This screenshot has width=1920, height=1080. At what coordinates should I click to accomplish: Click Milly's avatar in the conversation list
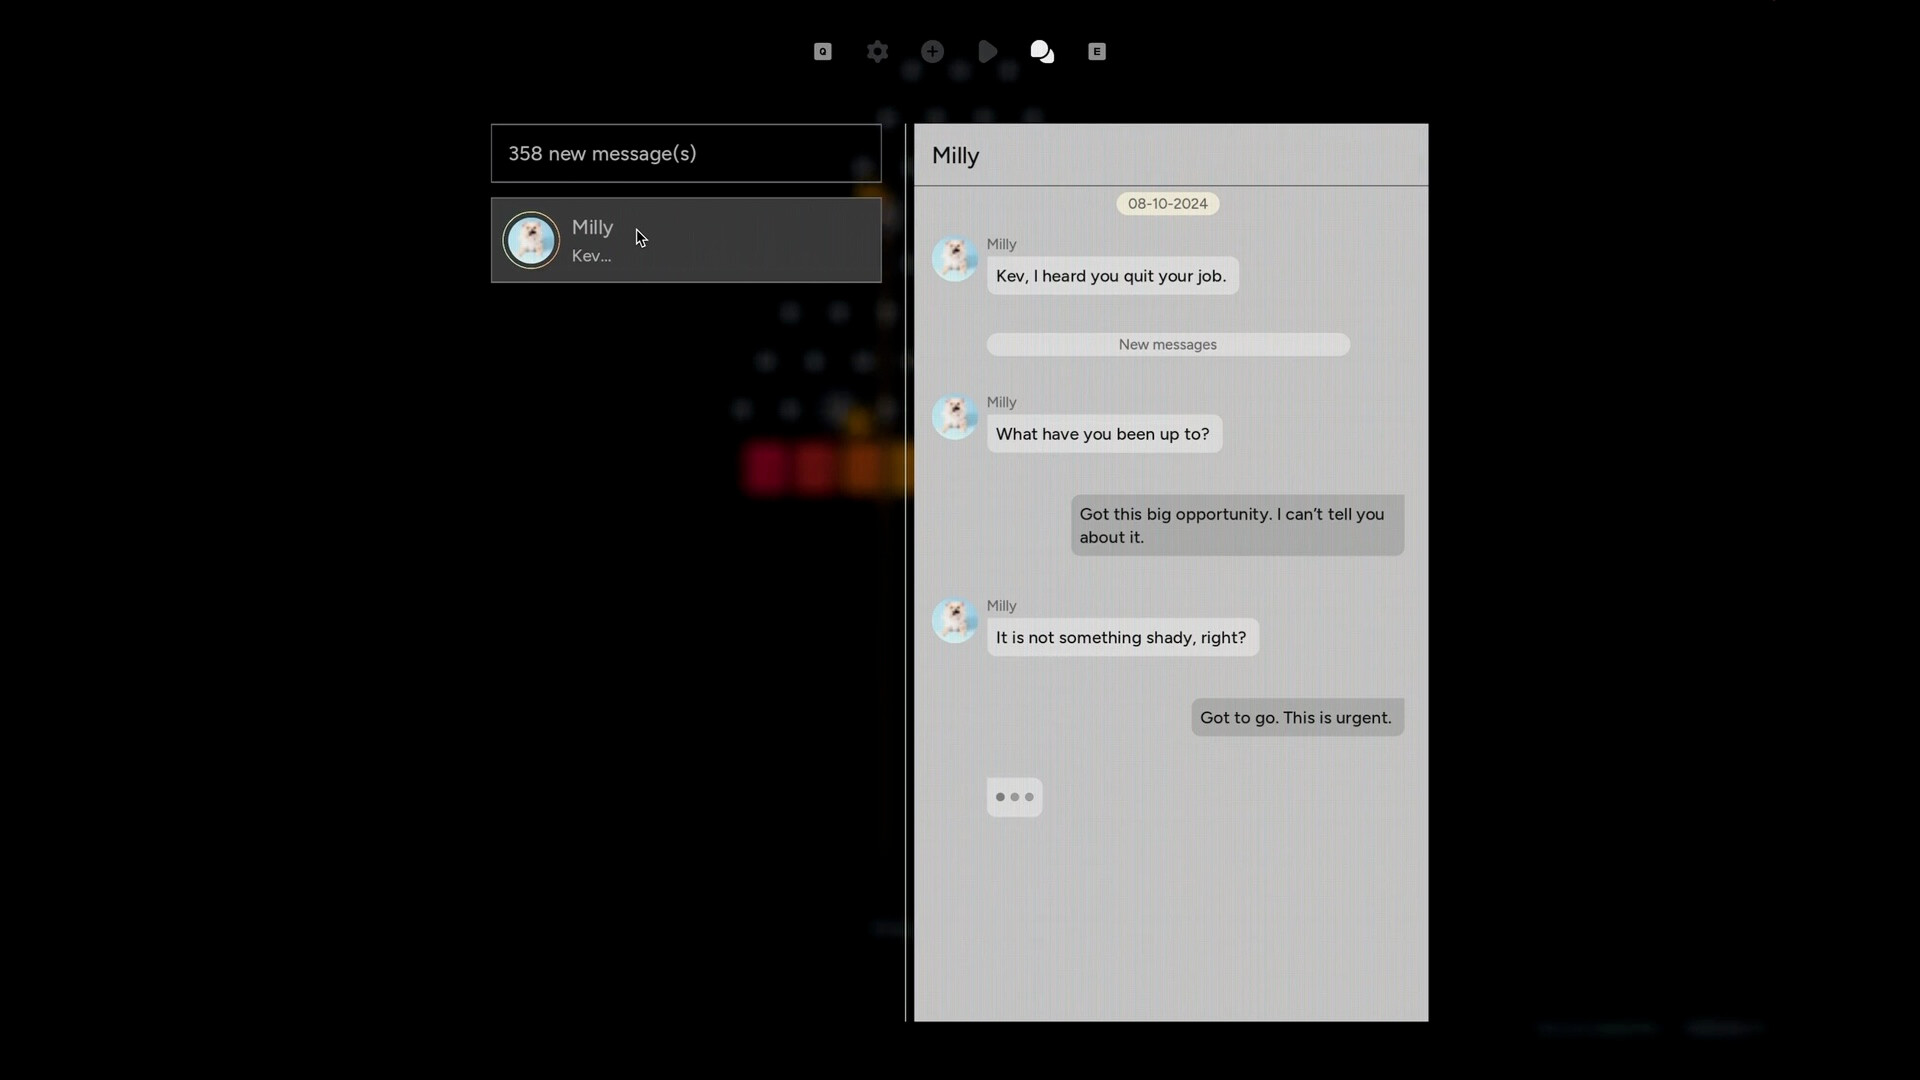tap(531, 240)
